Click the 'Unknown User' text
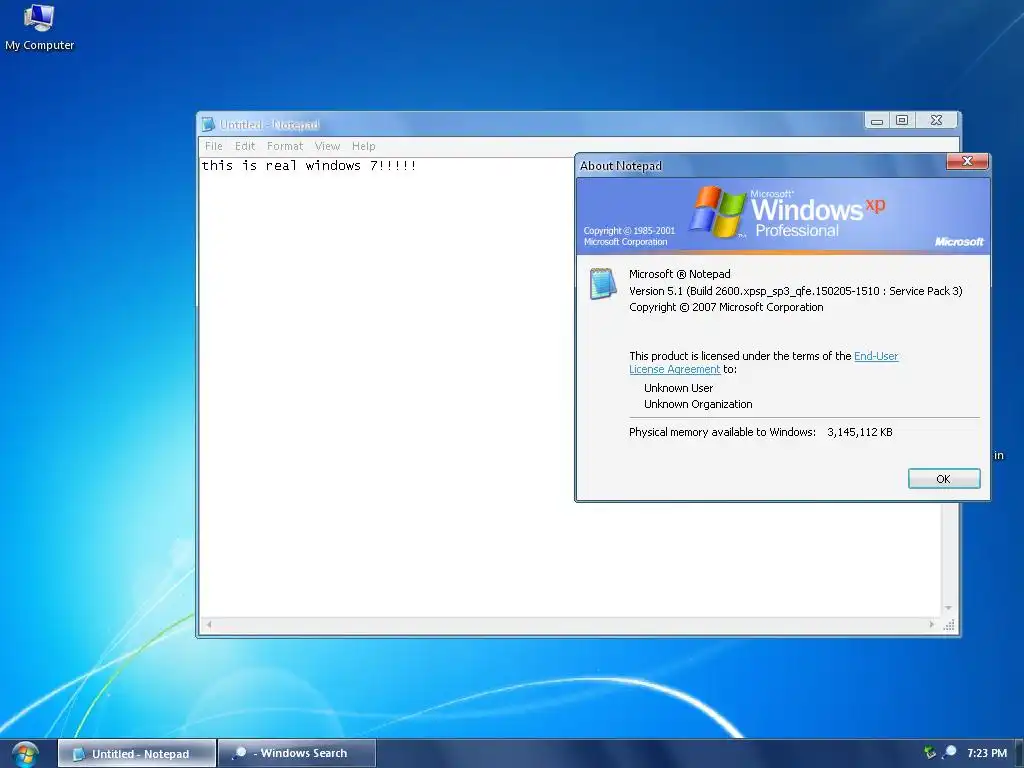 (x=679, y=388)
